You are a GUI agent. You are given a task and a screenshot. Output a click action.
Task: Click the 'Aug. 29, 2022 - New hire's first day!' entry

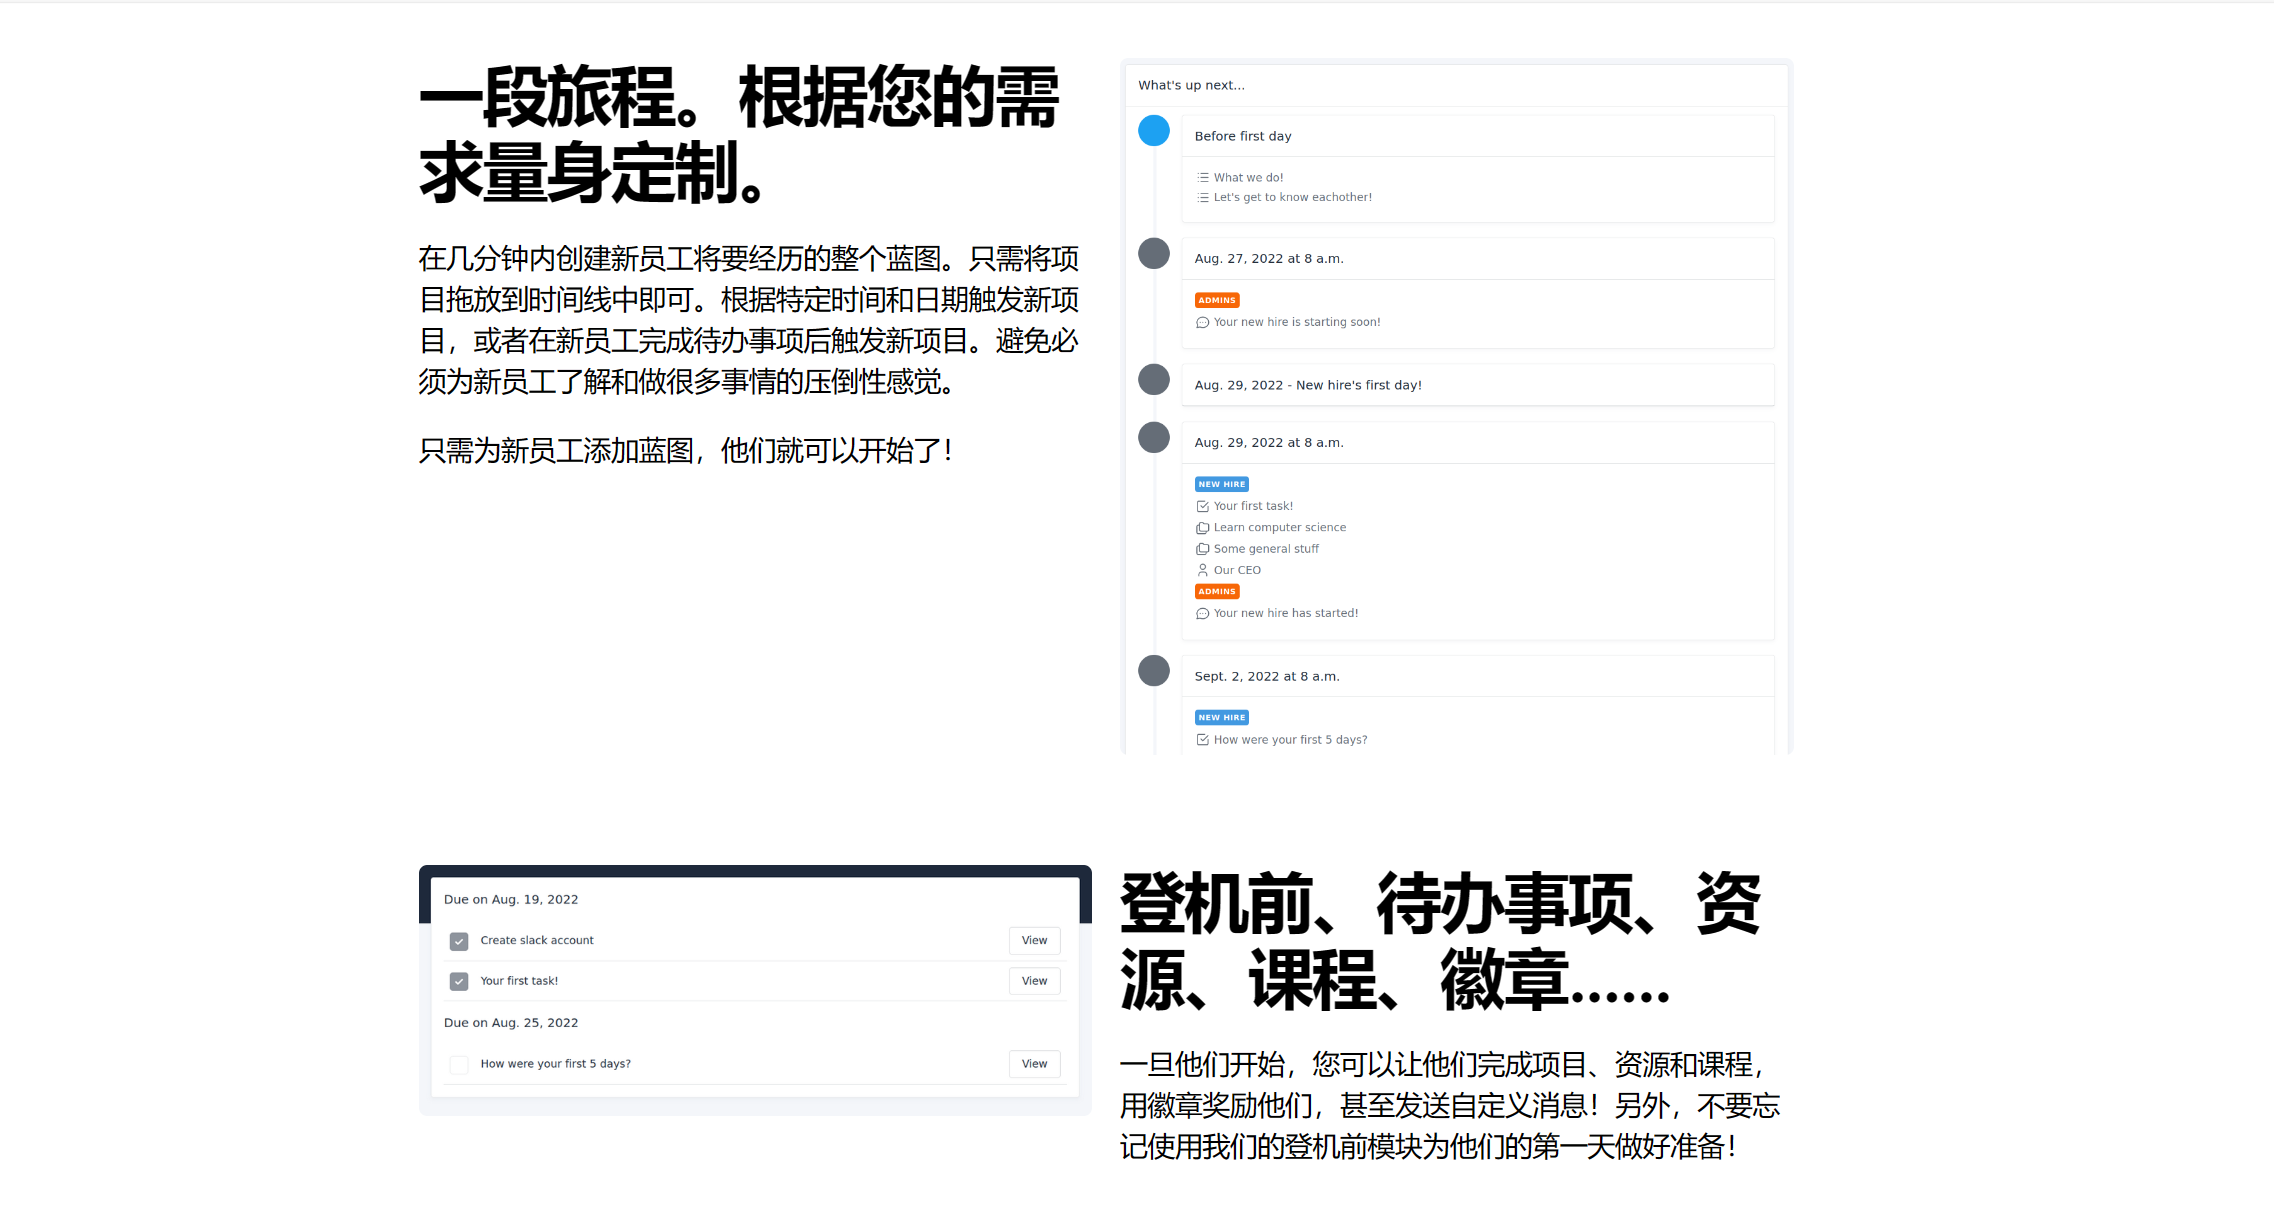1307,386
